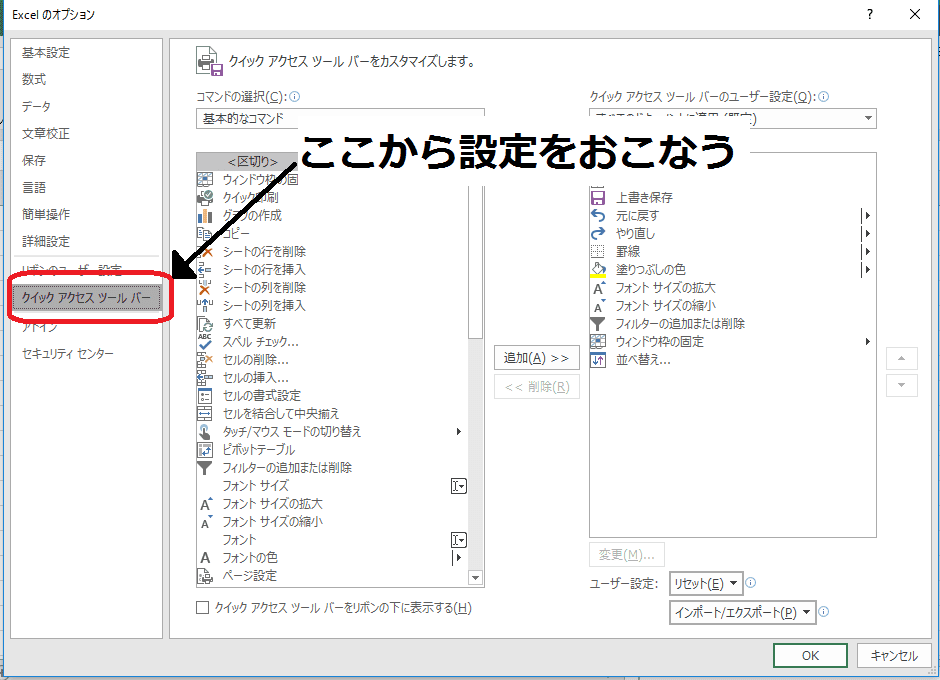Select the 塗りつぶしの色 paint bucket icon
Image resolution: width=940 pixels, height=680 pixels.
click(x=598, y=269)
